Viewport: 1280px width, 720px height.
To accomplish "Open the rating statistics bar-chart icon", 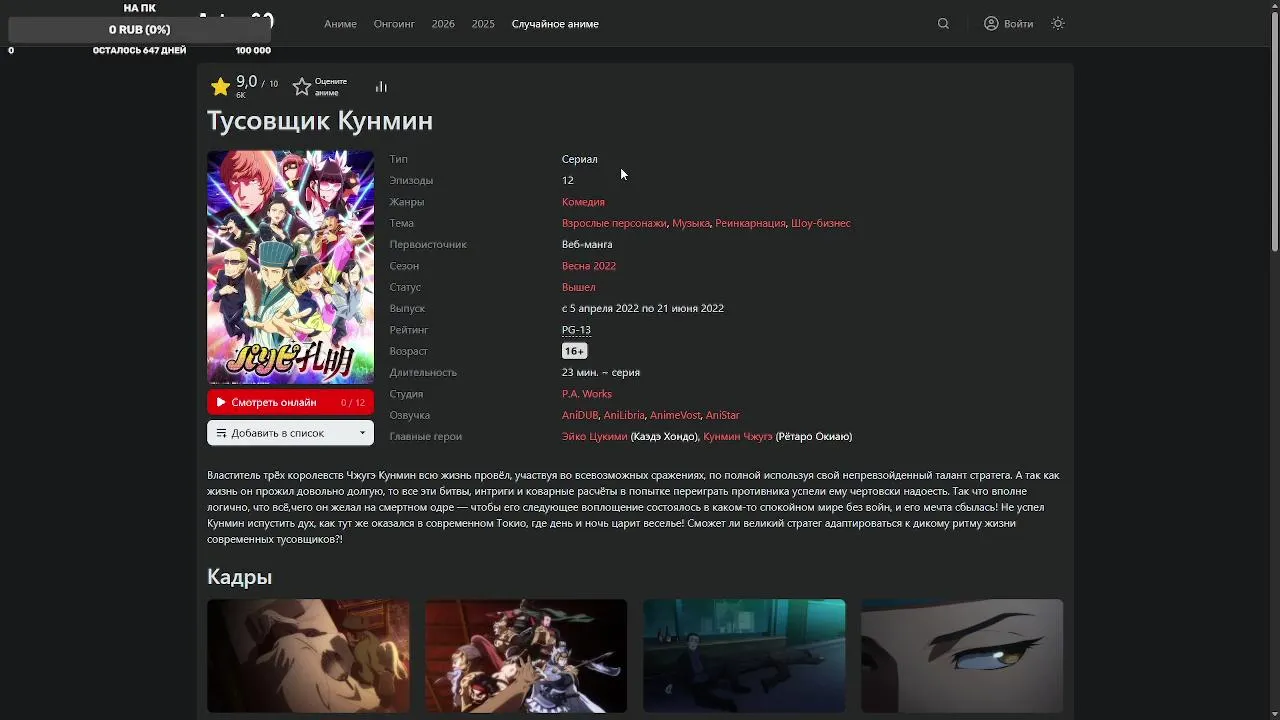I will coord(381,87).
